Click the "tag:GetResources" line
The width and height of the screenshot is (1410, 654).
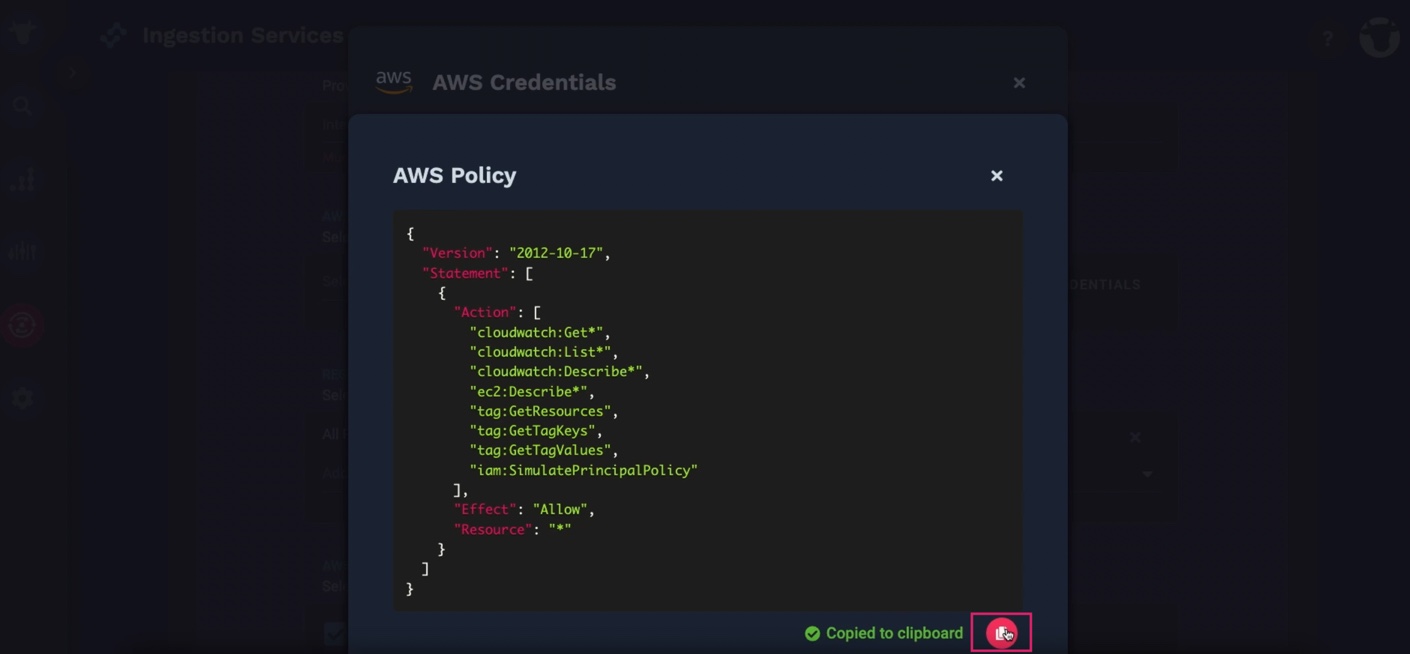click(544, 411)
